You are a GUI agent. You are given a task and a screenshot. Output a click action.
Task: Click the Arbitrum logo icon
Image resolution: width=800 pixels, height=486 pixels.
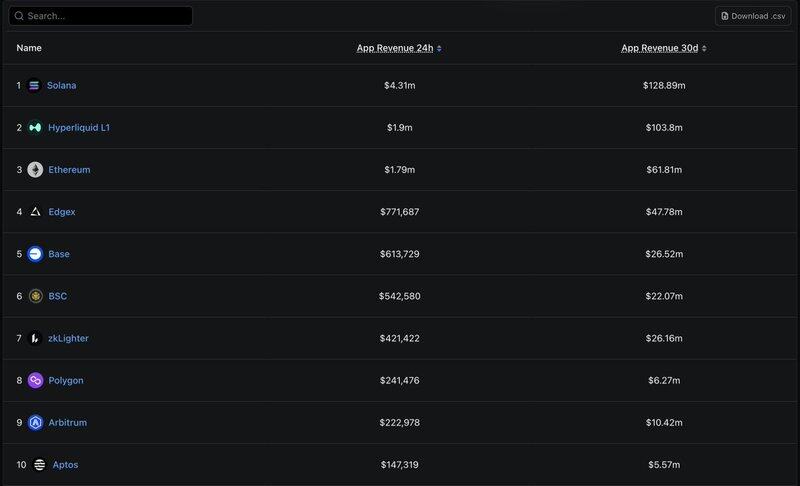point(35,422)
